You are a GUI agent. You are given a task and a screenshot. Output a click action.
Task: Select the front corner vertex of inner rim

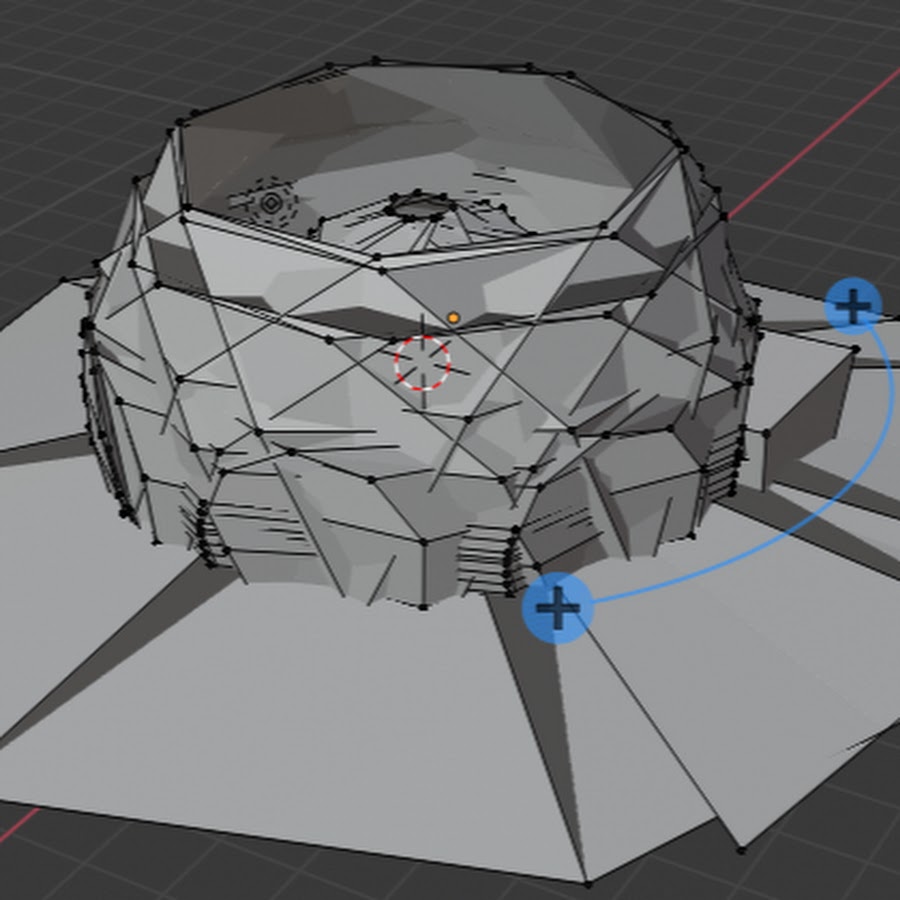tap(381, 268)
